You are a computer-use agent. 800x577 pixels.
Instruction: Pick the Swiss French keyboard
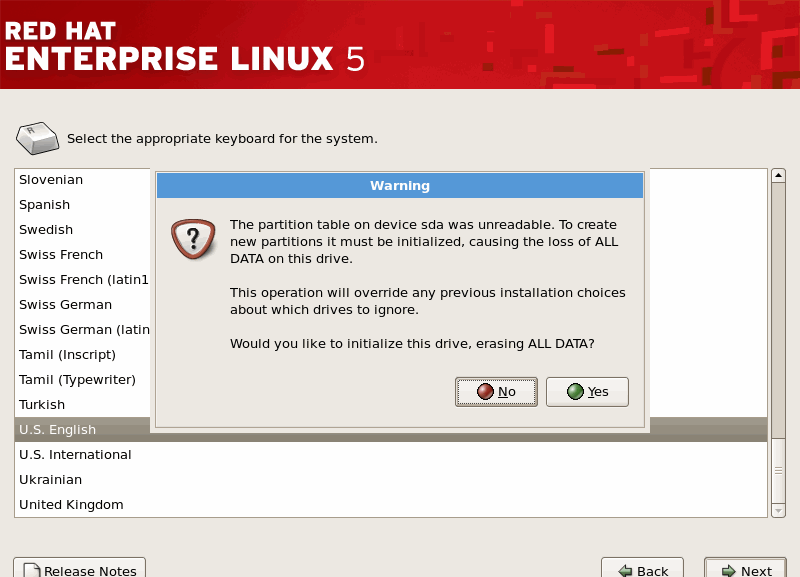tap(61, 255)
